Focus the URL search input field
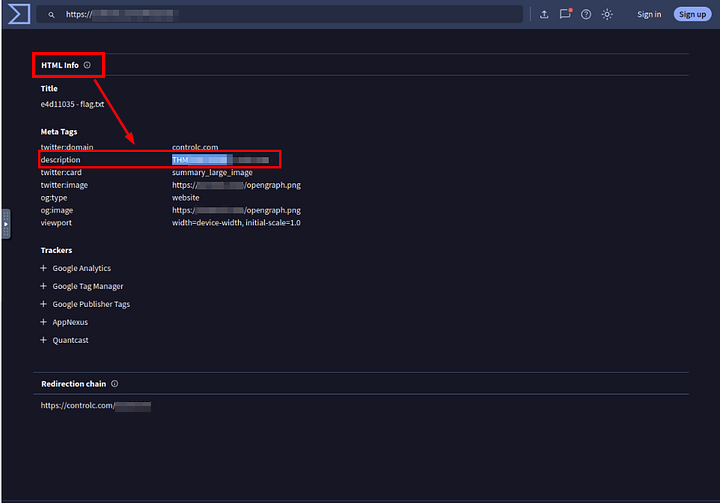The image size is (720, 503). pos(279,14)
